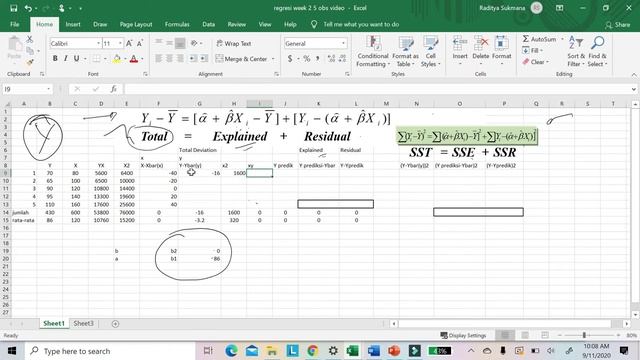Toggle middle vertical alignment

click(x=169, y=43)
